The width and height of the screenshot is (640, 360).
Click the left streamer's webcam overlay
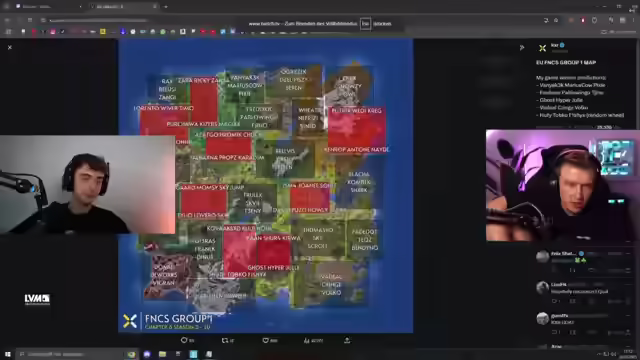coord(87,184)
